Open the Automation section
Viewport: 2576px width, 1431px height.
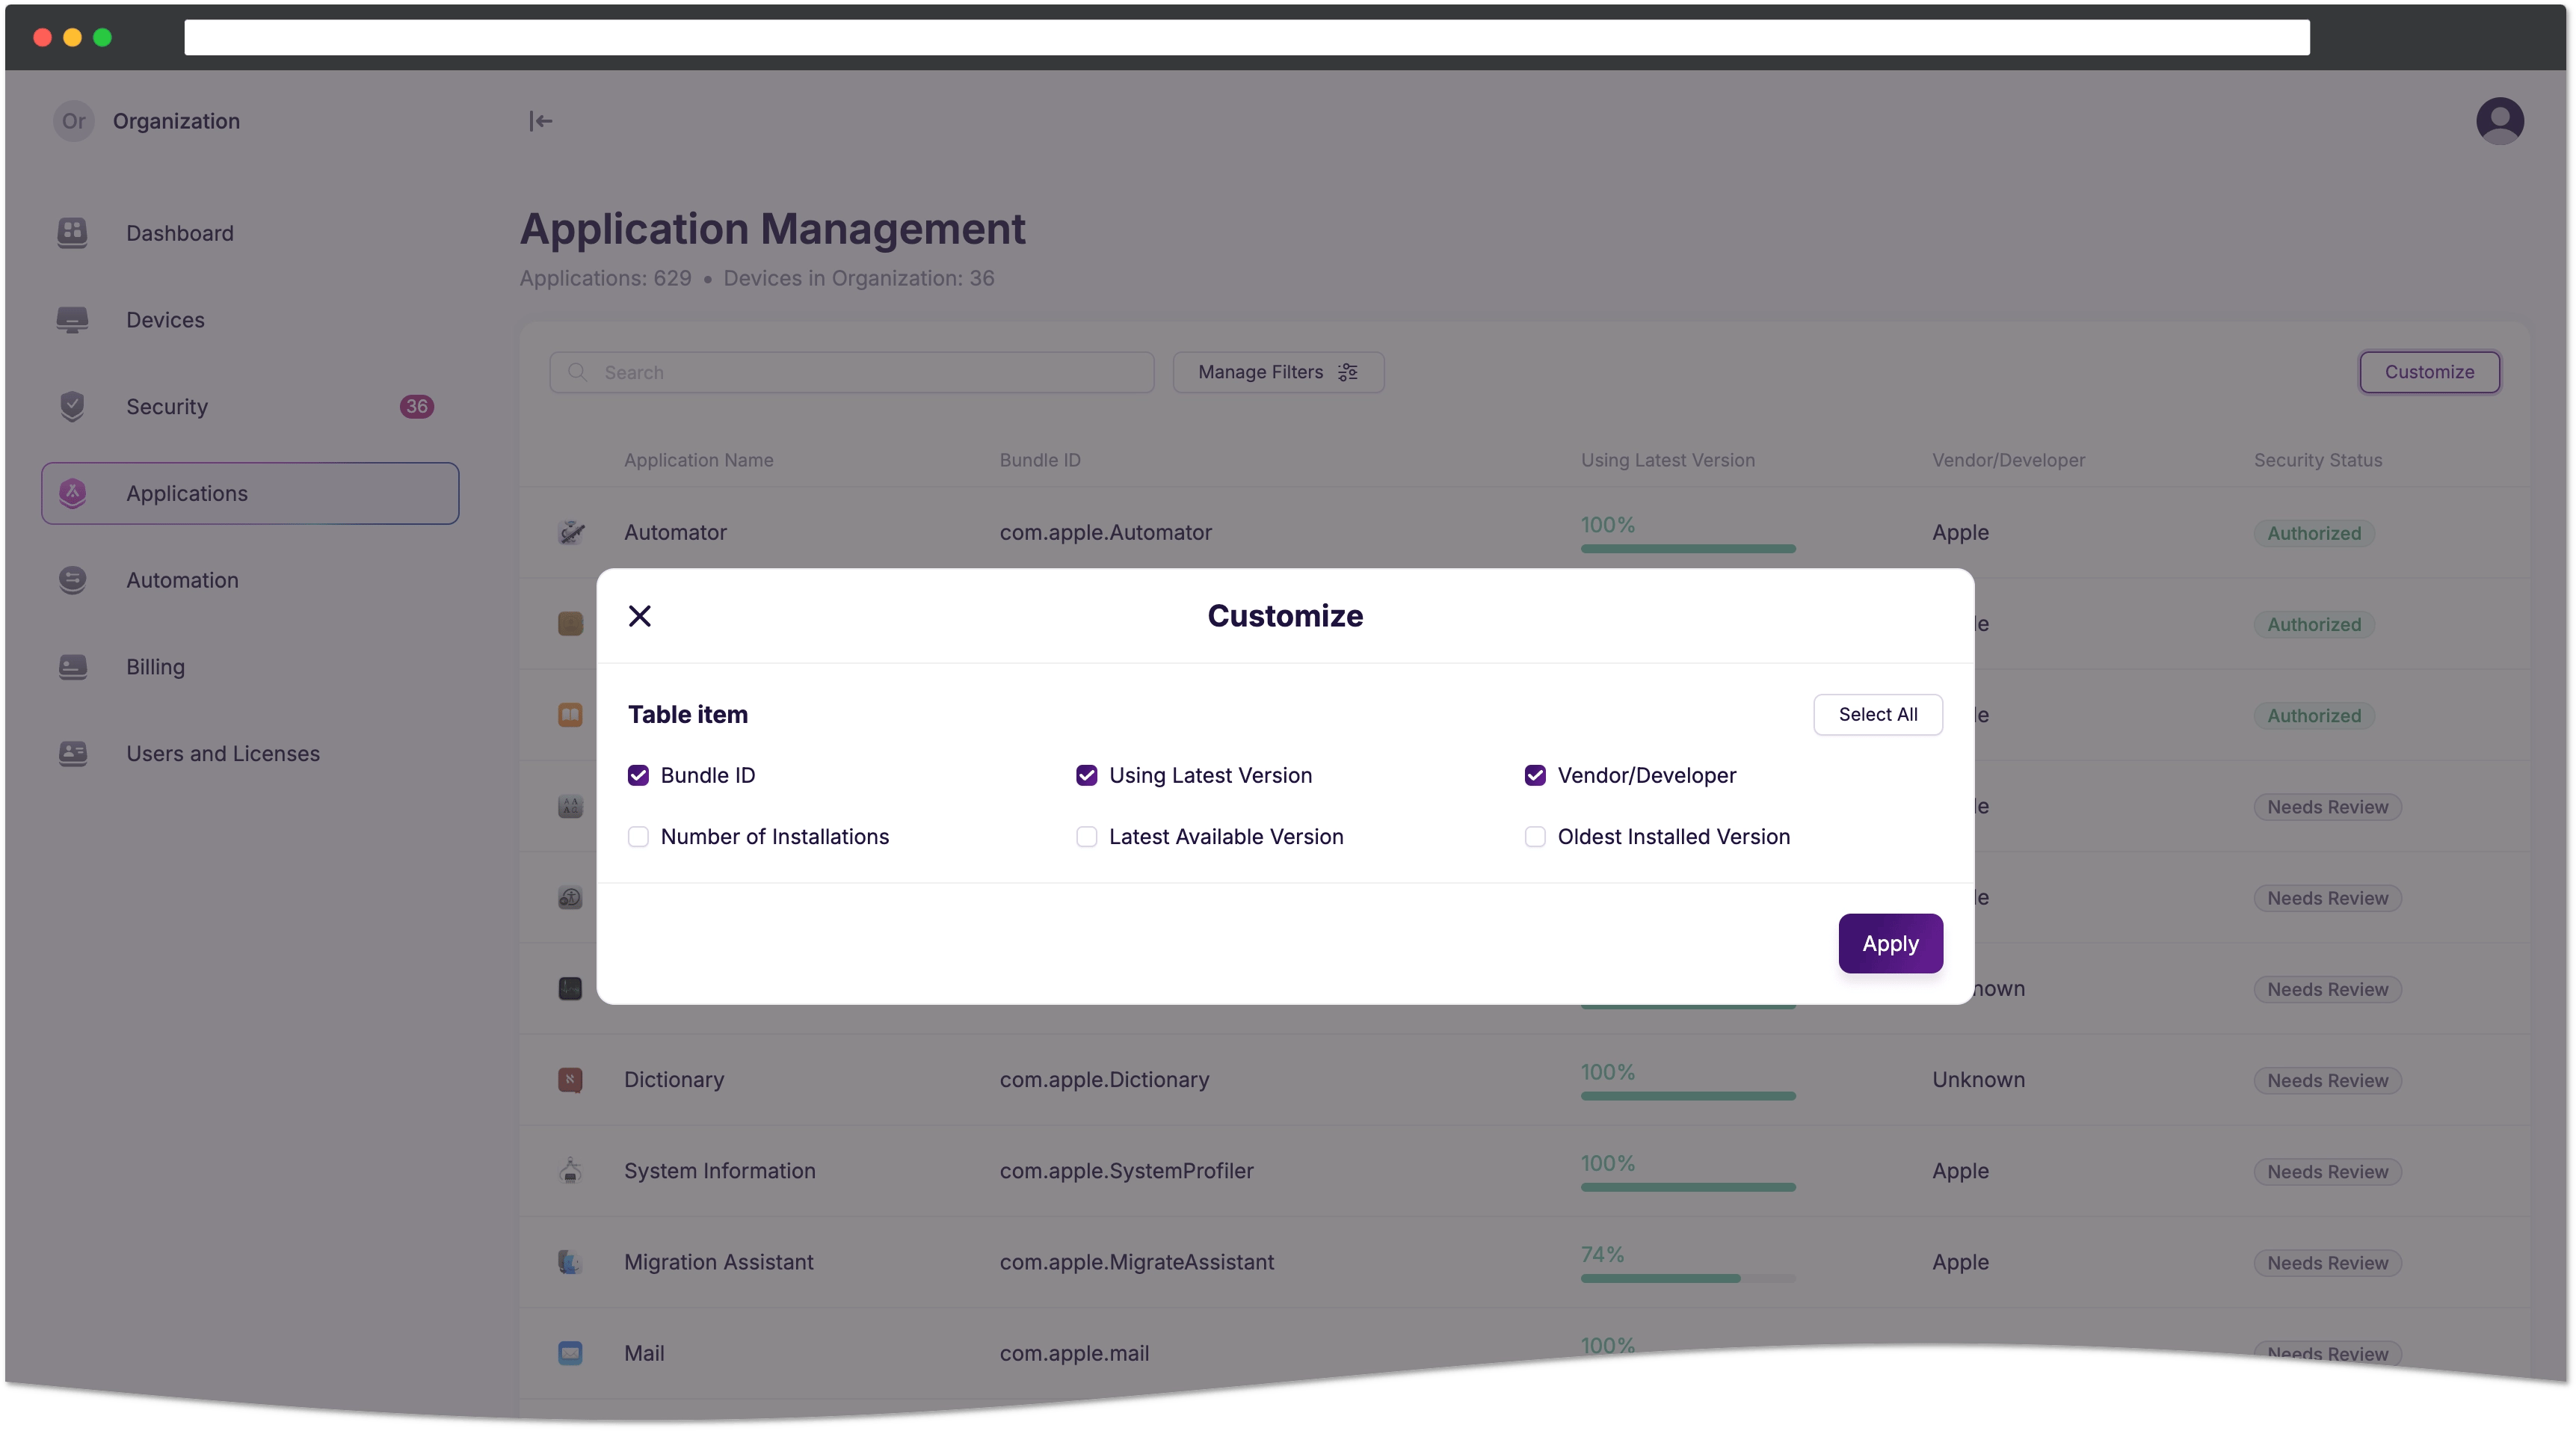pyautogui.click(x=250, y=580)
